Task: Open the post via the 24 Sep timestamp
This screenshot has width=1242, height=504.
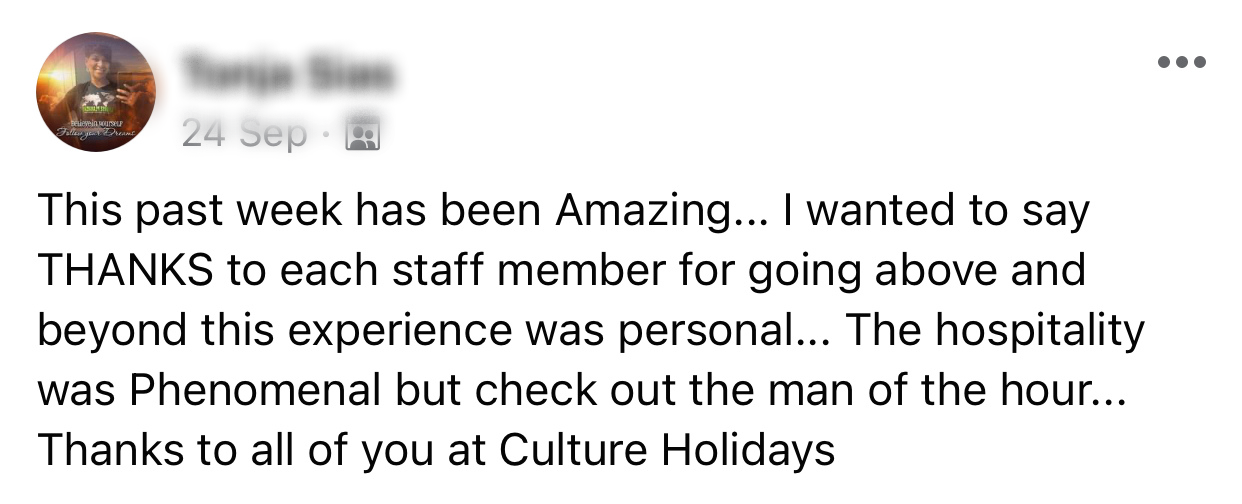Action: click(243, 134)
